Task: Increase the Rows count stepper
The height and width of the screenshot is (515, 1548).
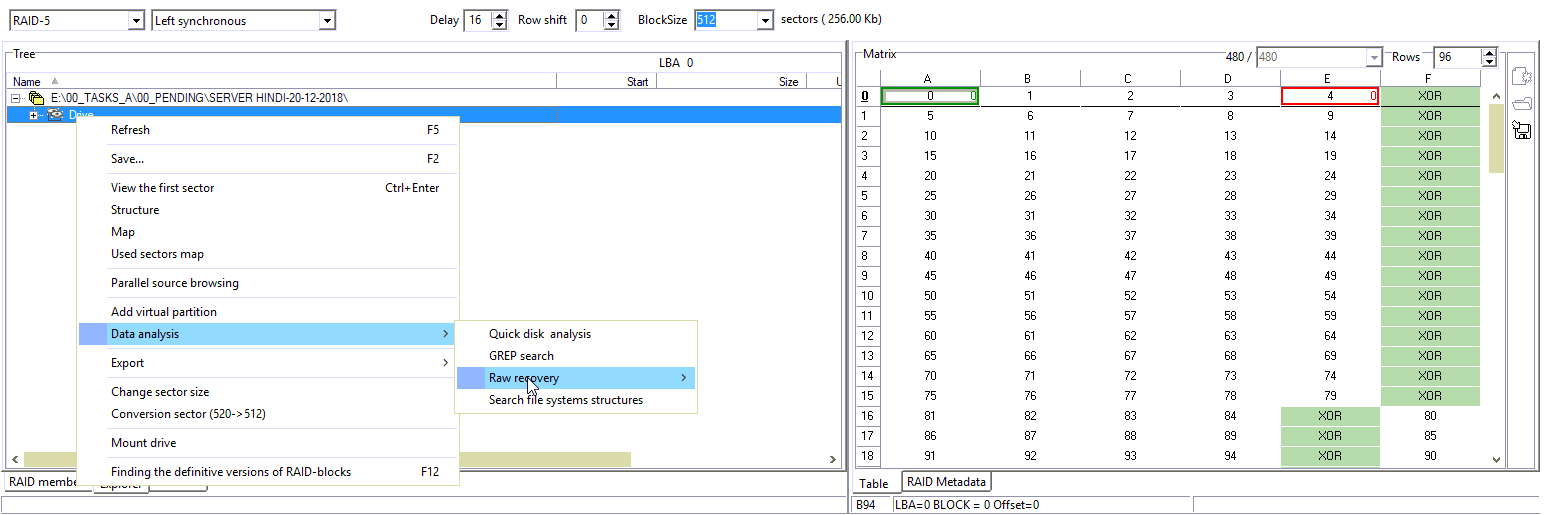Action: (x=1489, y=53)
